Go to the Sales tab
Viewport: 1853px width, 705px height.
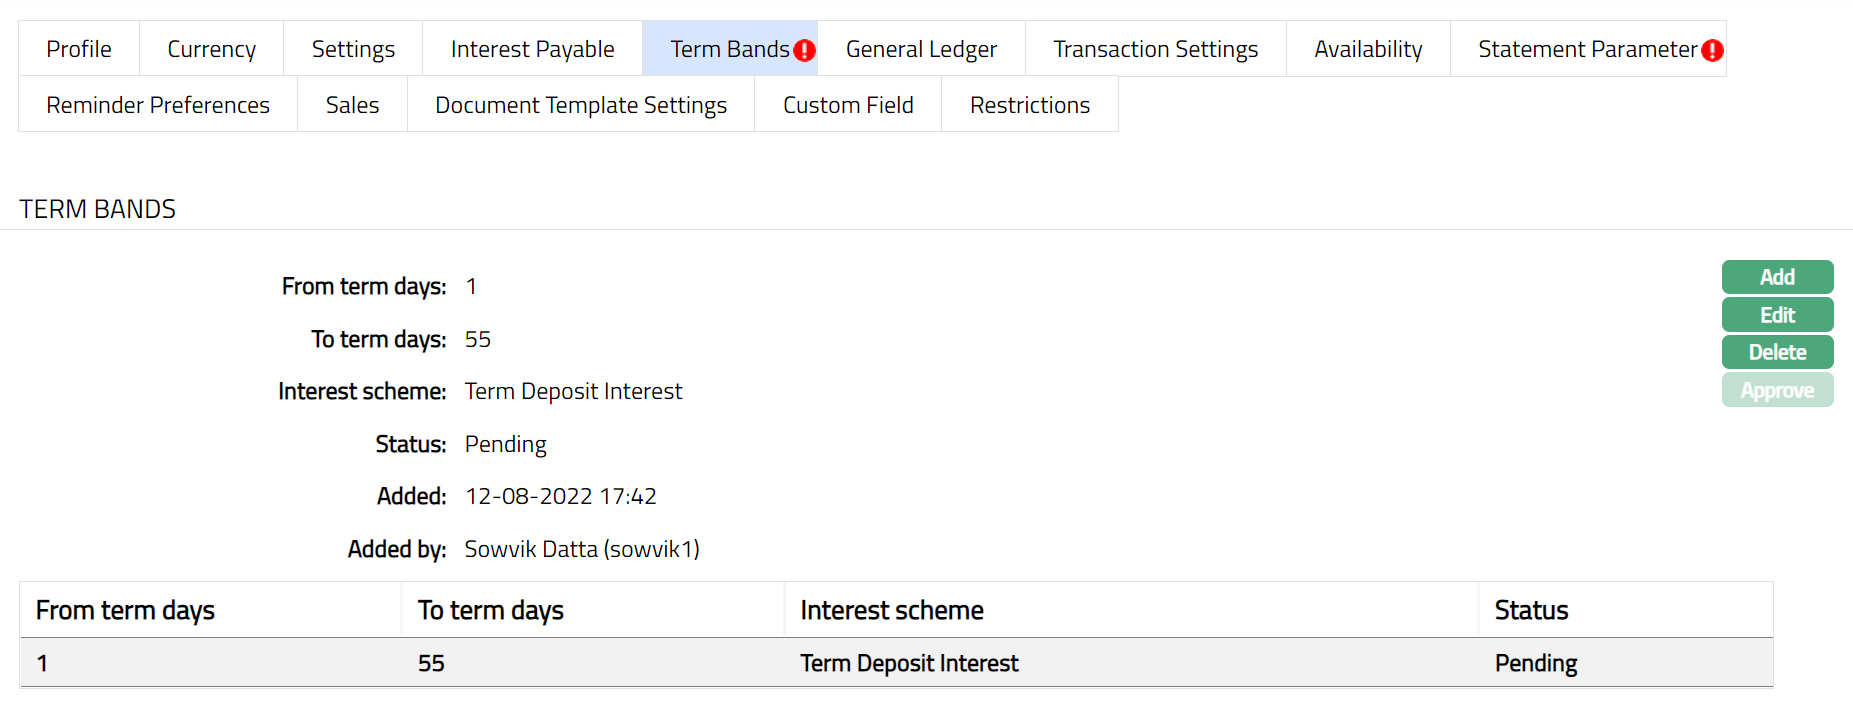click(x=352, y=105)
